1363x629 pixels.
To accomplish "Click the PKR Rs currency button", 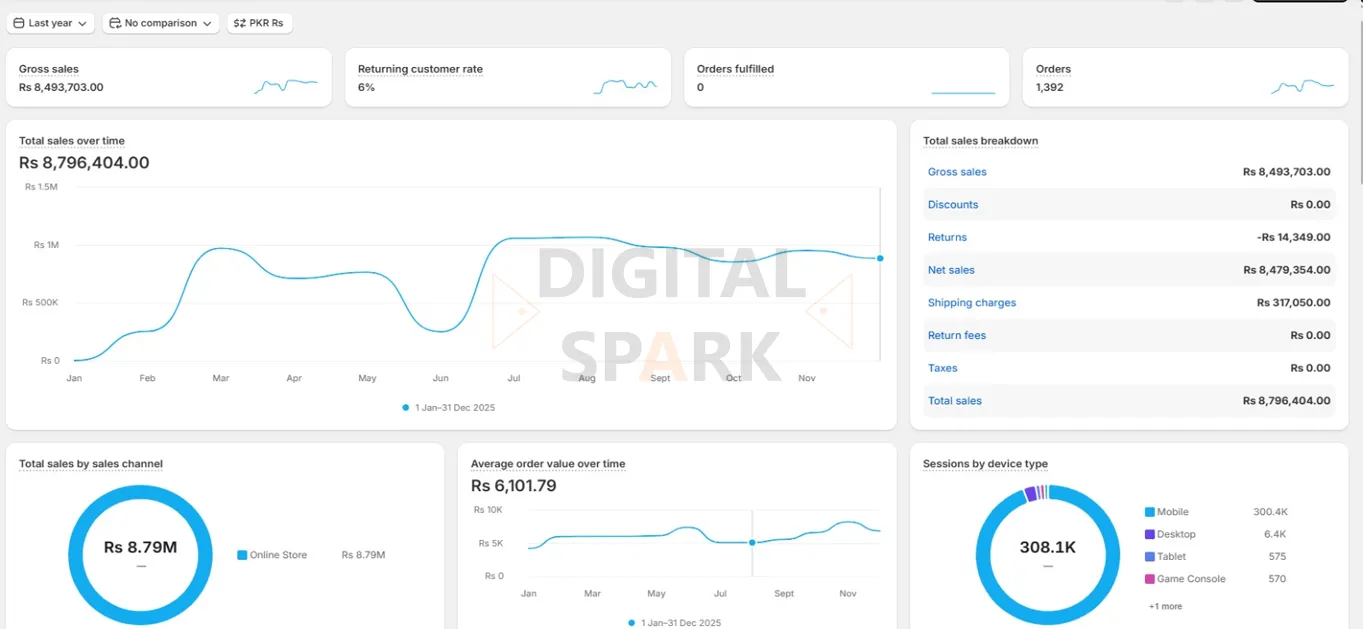I will 259,22.
